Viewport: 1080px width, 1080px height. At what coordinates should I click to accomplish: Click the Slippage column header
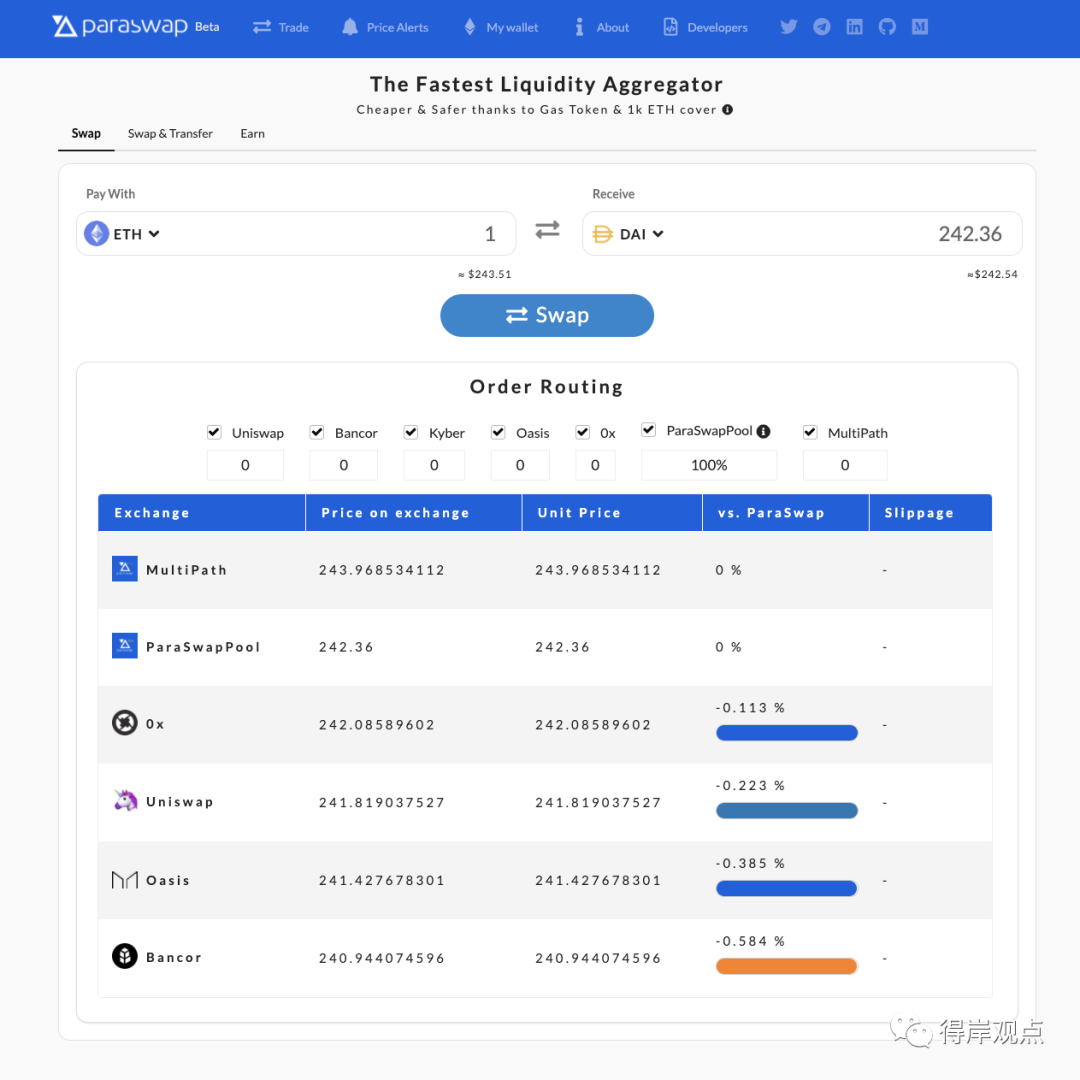[x=931, y=512]
